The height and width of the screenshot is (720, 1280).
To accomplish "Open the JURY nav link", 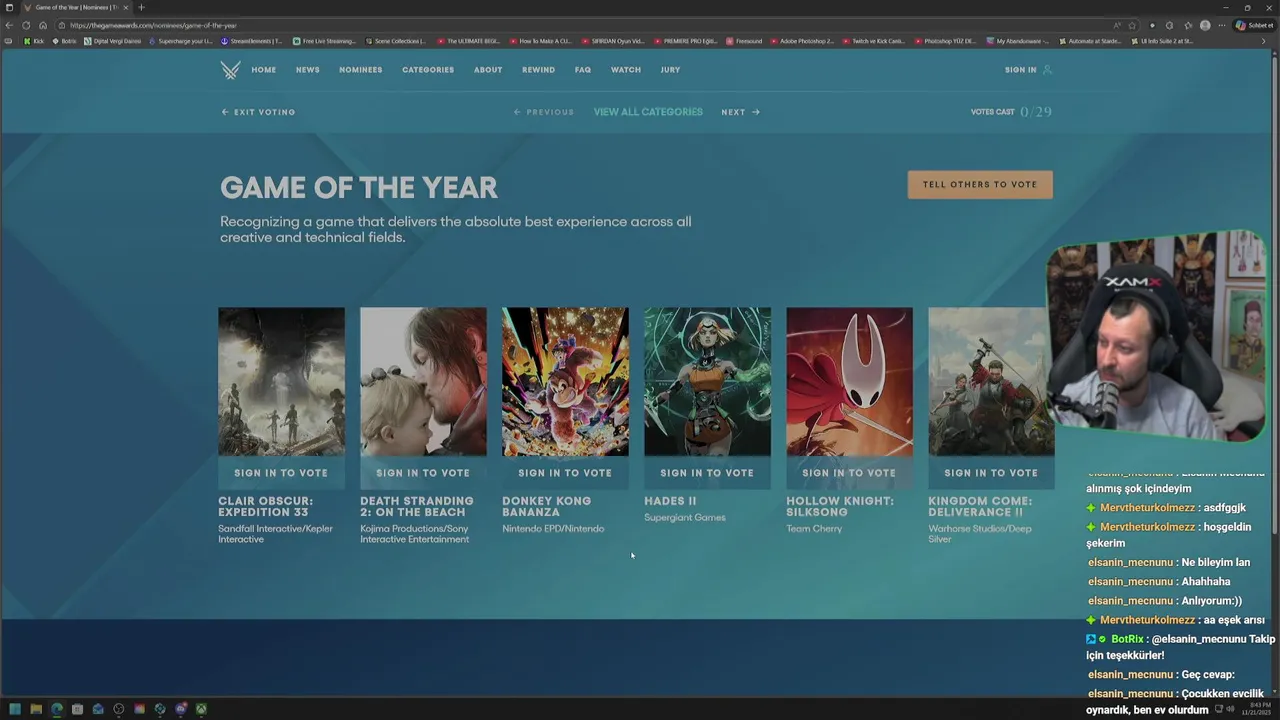I will tap(670, 70).
